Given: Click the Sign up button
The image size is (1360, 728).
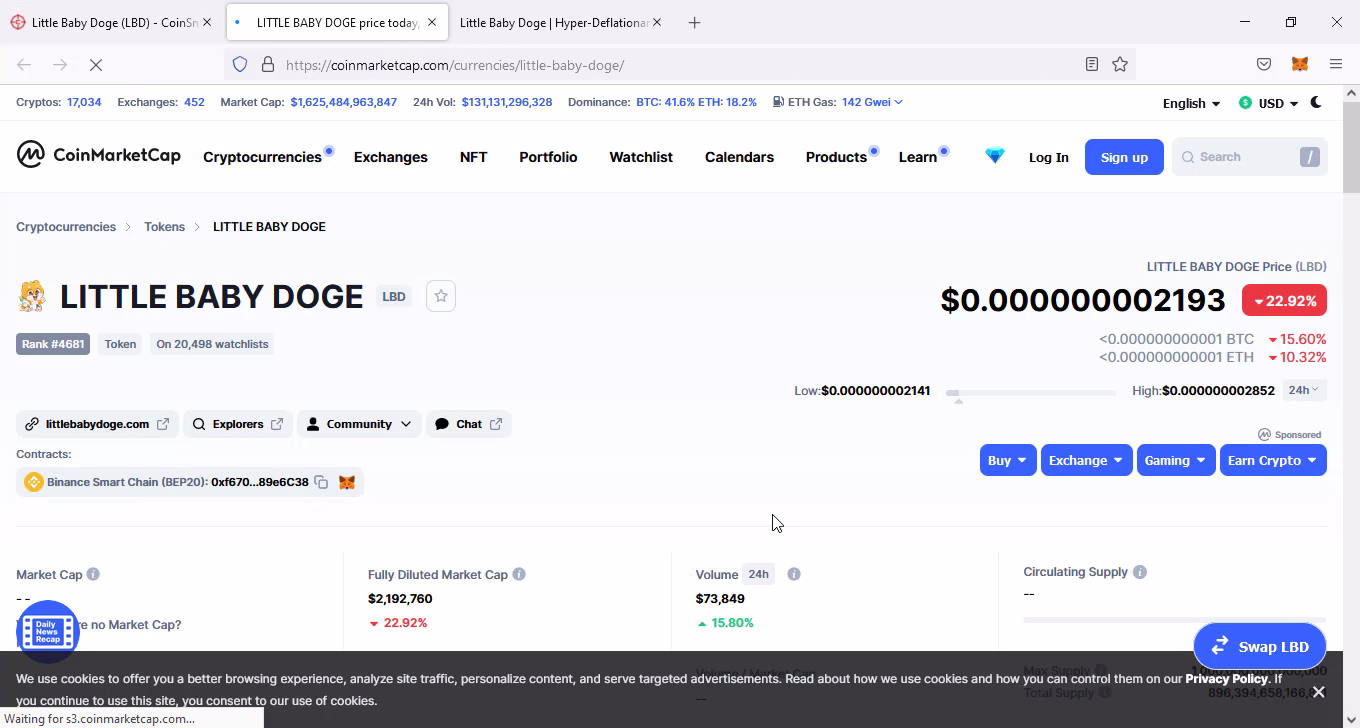Looking at the screenshot, I should click(1124, 157).
